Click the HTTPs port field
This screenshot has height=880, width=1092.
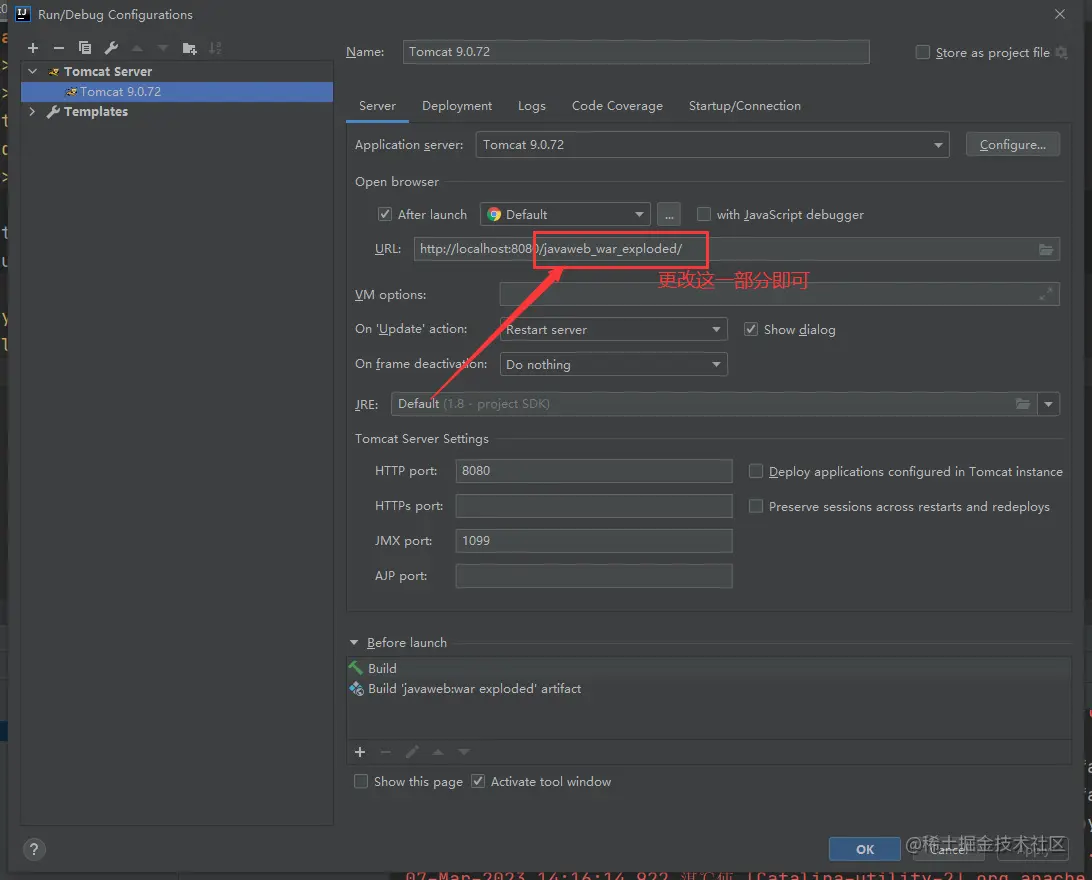[594, 506]
